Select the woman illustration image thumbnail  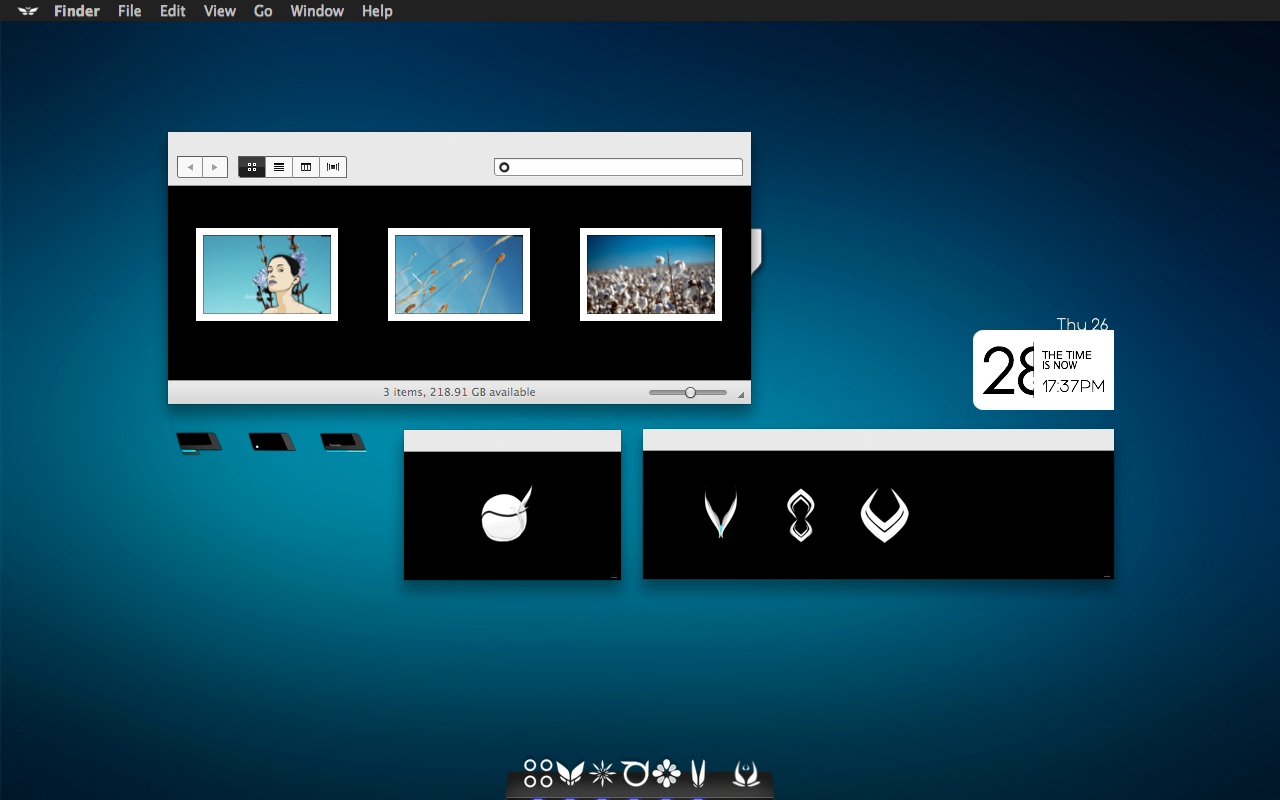[267, 274]
